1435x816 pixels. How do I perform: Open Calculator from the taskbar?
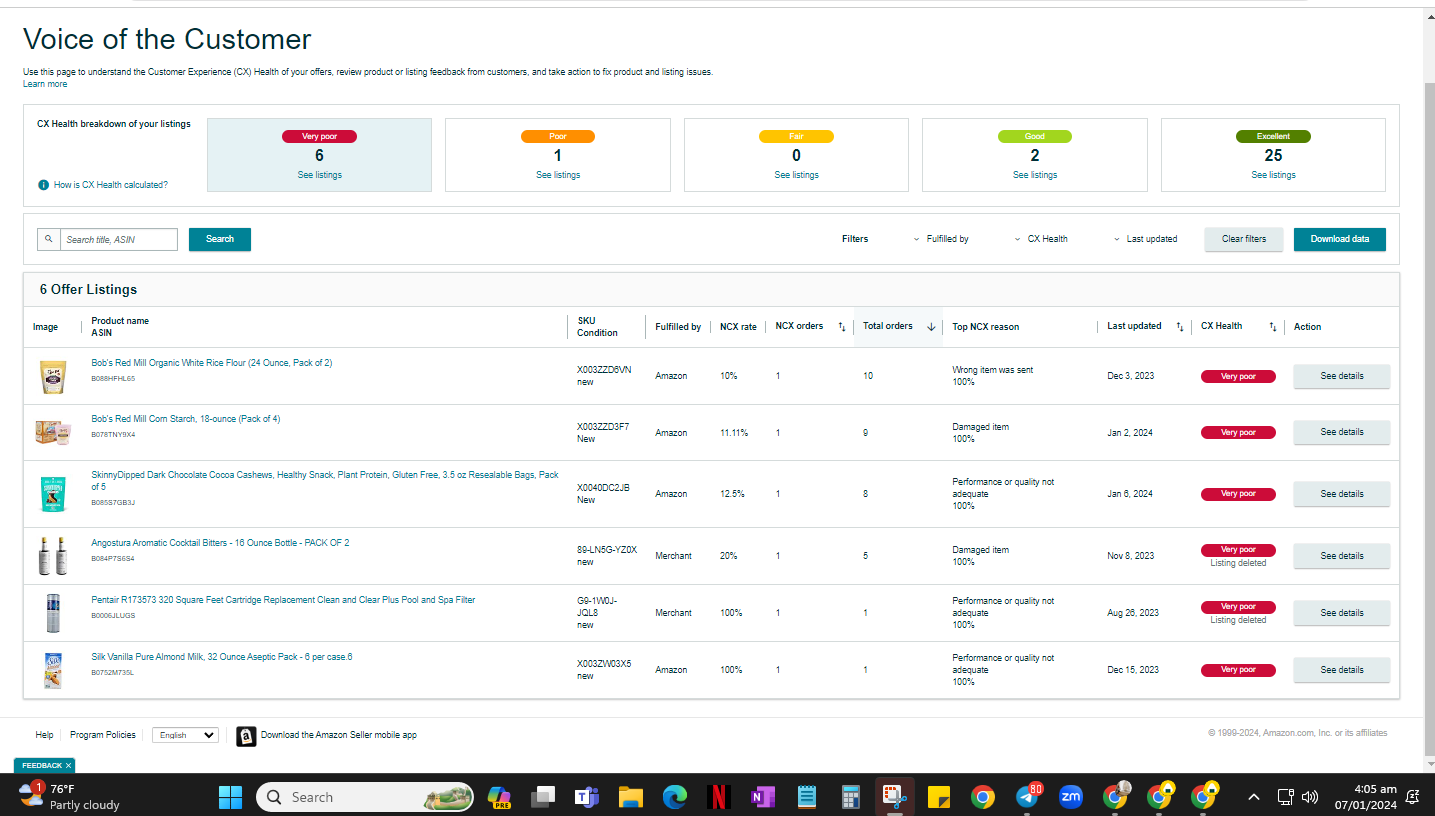point(851,797)
